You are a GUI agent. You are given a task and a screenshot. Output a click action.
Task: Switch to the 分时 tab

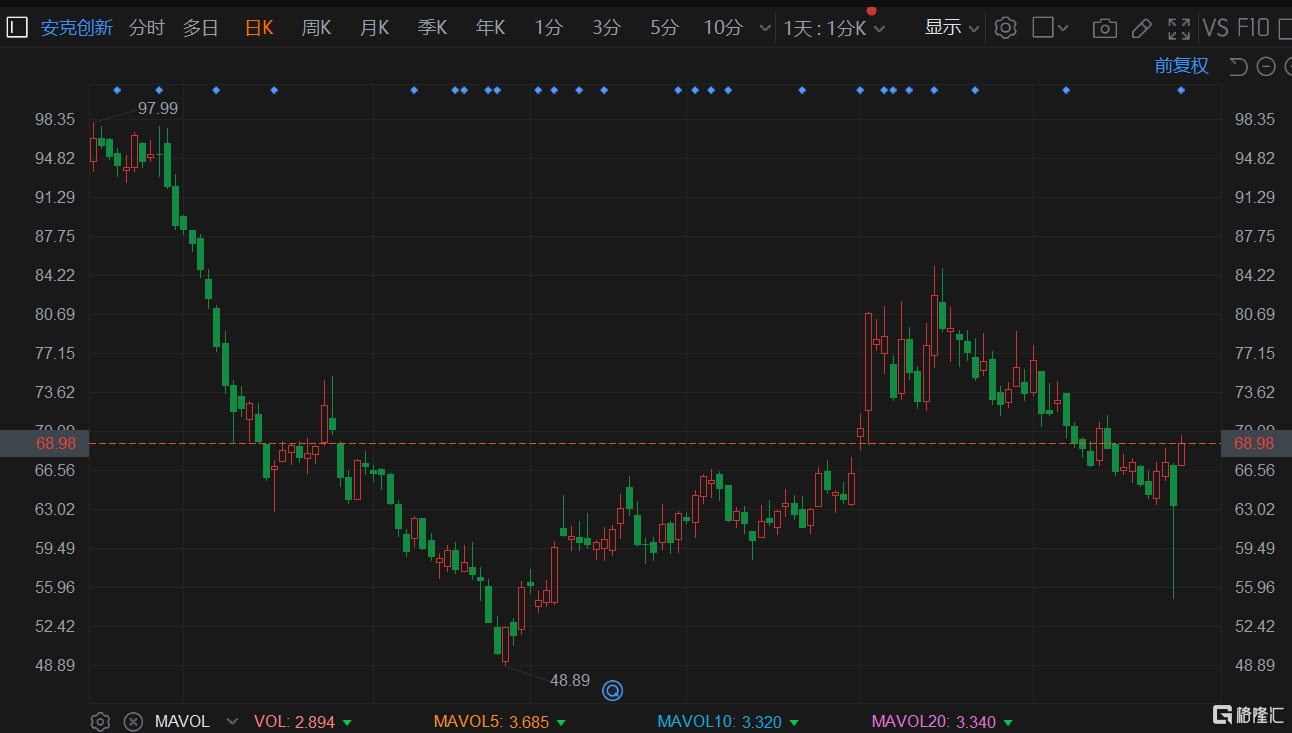tap(146, 28)
